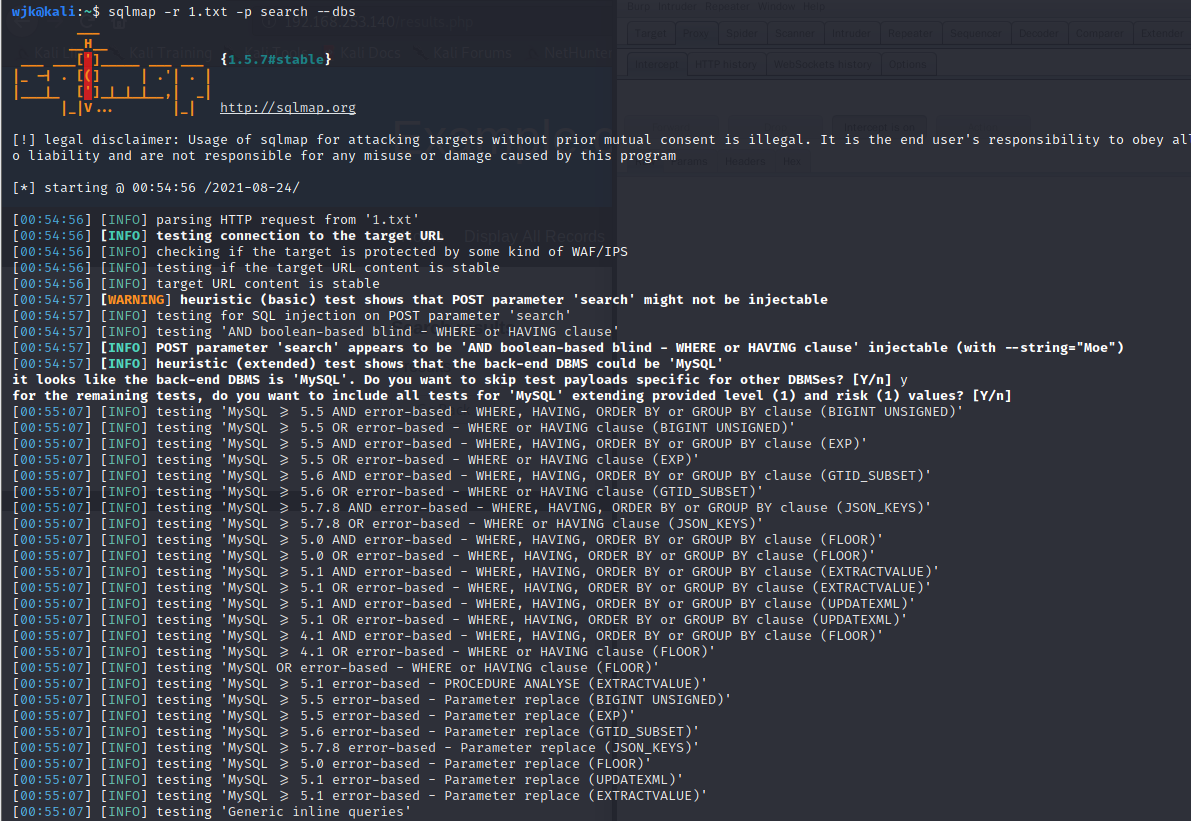Open NetHunter bookmark in background browser
Viewport: 1191px width, 821px height.
pos(578,52)
